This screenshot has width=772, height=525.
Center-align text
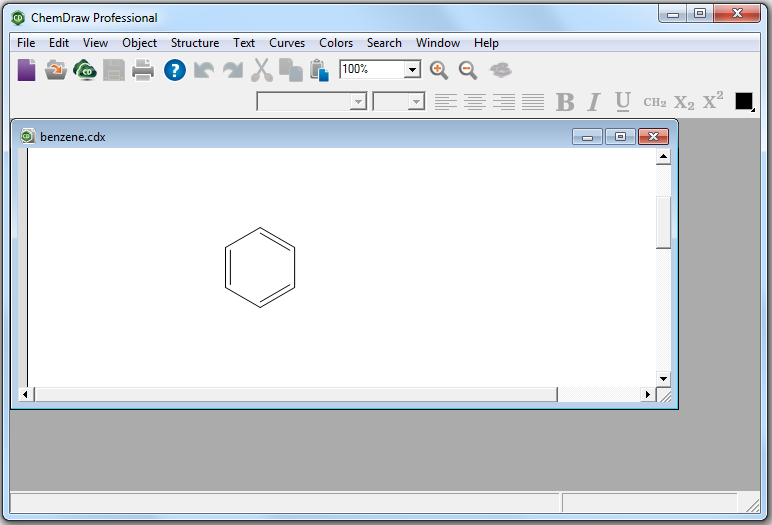(x=475, y=102)
